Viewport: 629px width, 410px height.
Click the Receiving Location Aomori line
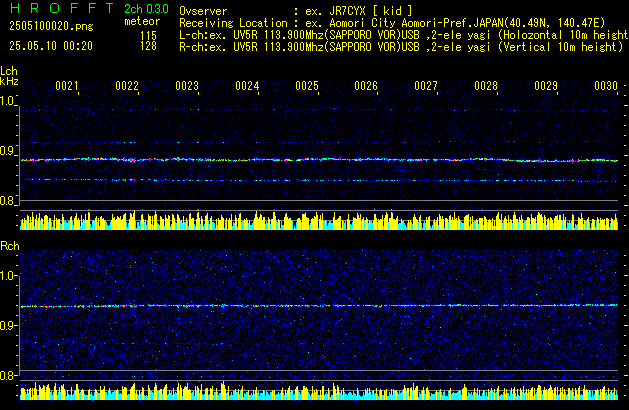(392, 23)
